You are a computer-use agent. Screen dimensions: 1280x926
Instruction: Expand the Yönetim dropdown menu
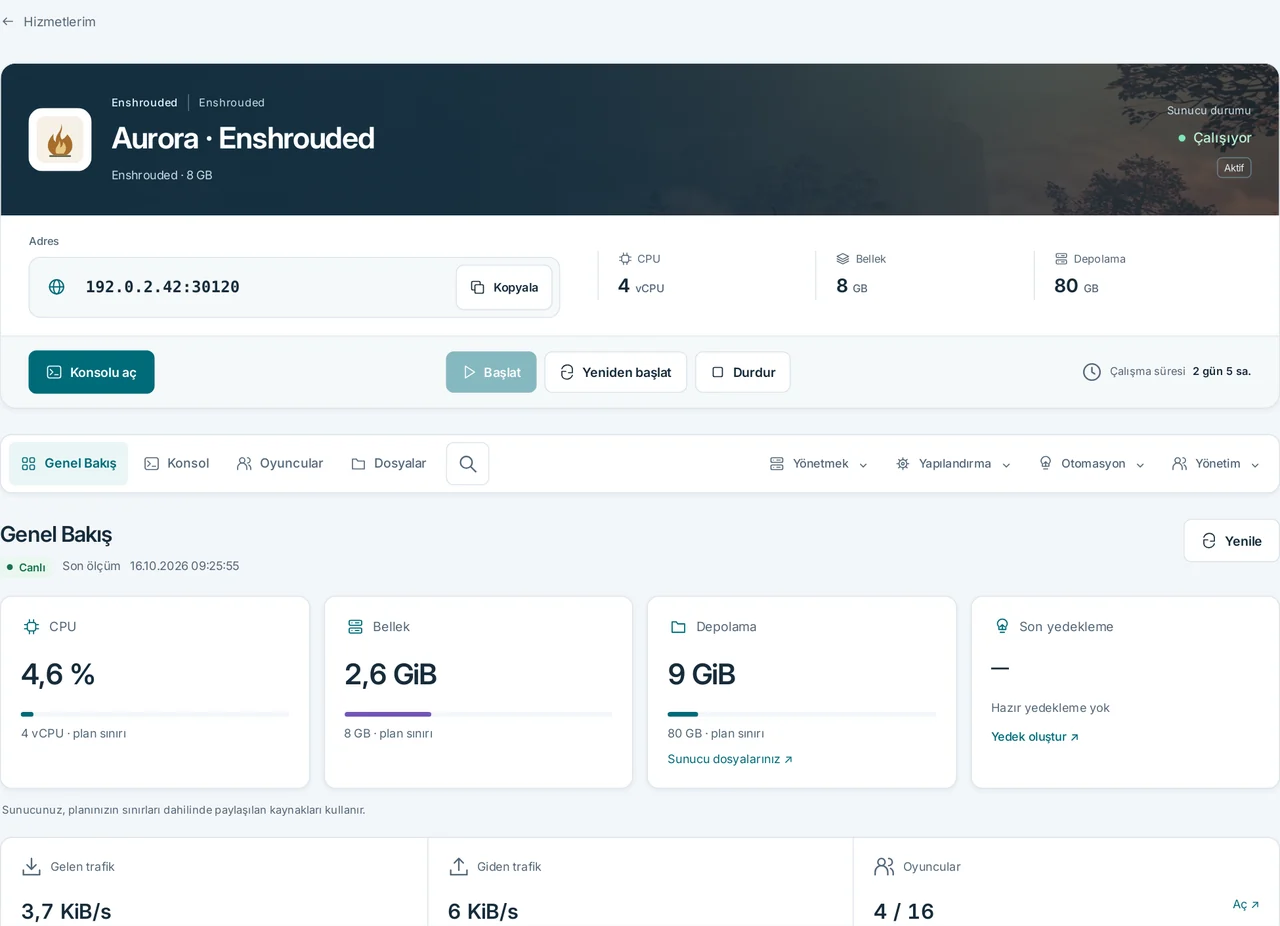1216,464
